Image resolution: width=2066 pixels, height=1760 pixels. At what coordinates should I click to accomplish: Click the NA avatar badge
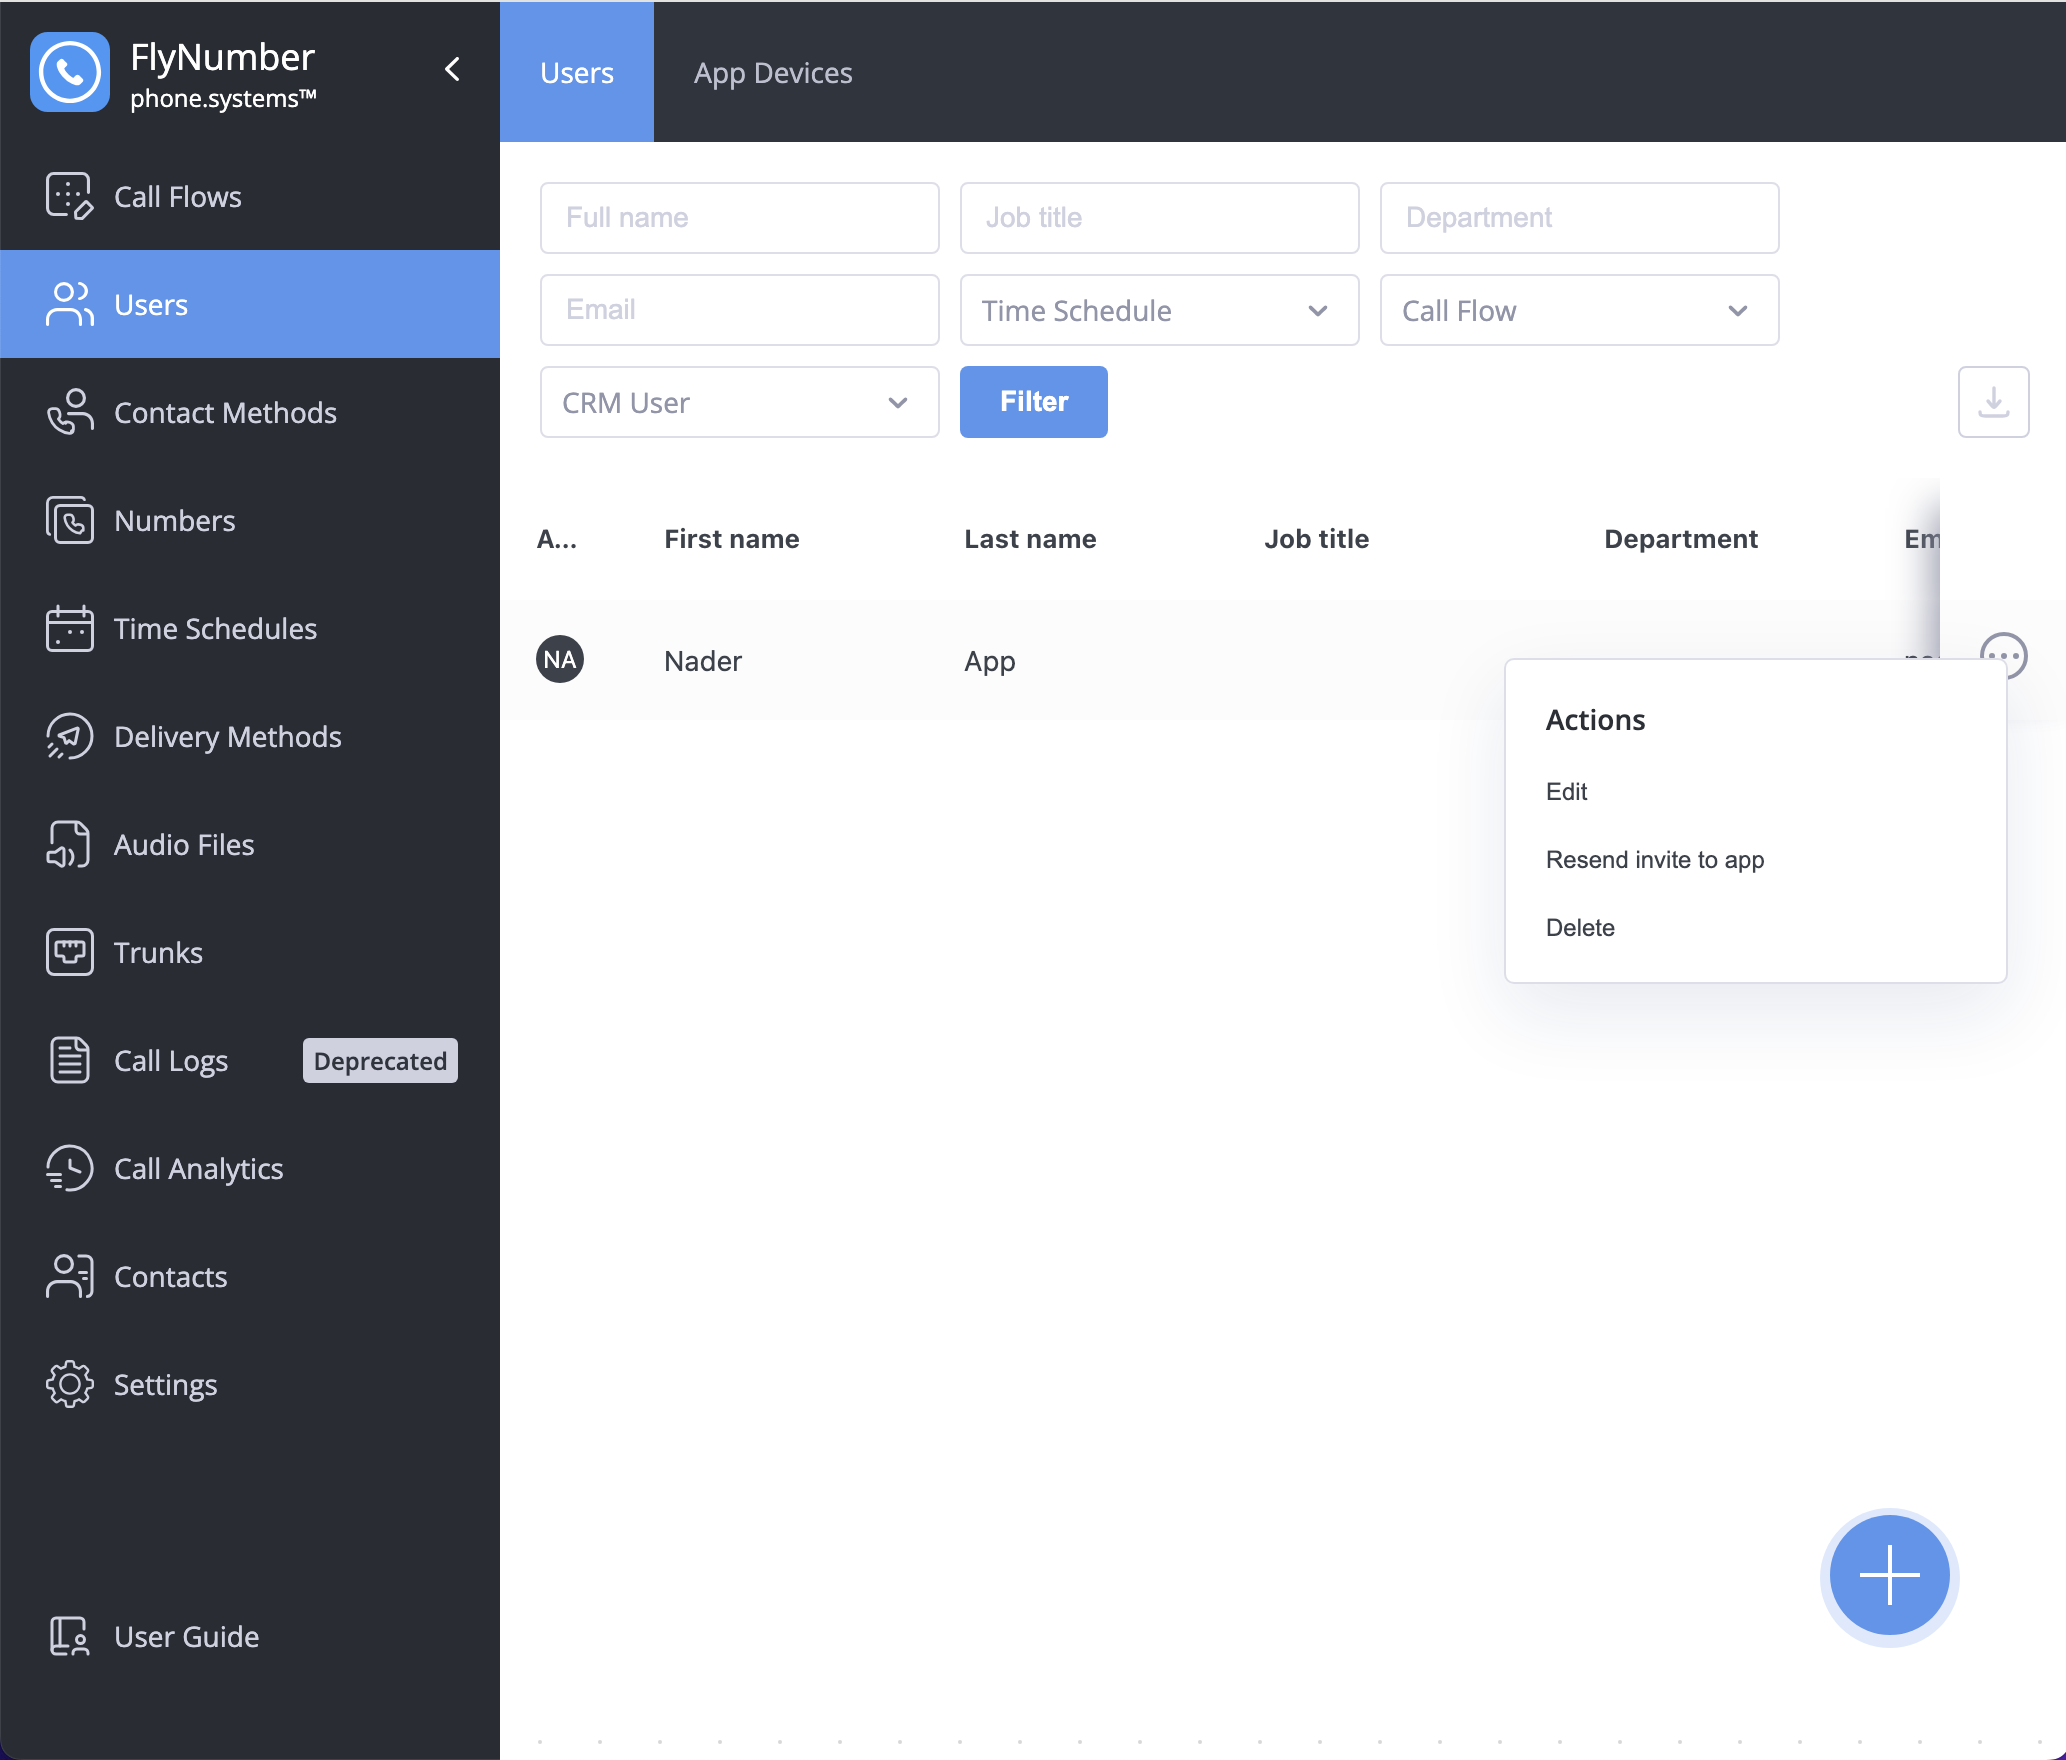pyautogui.click(x=560, y=659)
